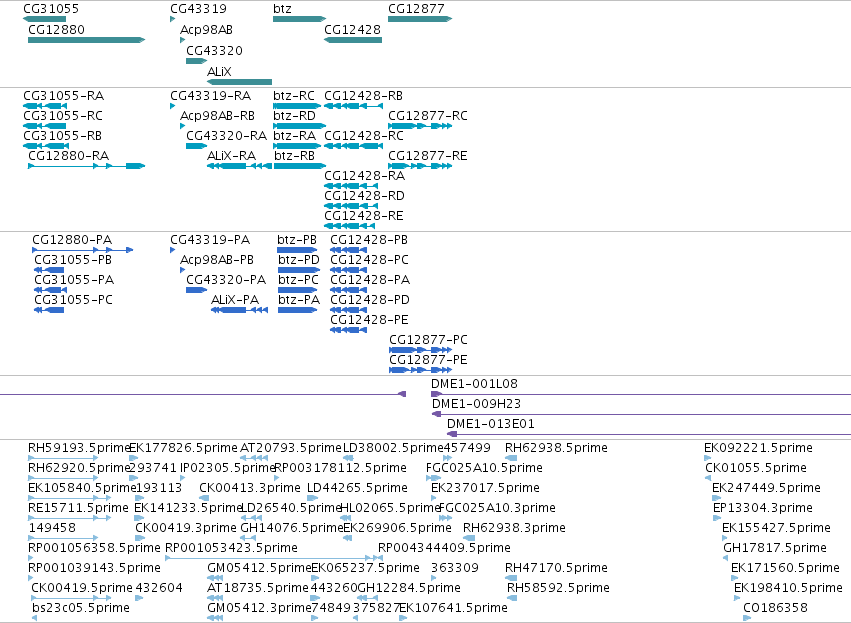Click the EK269906.5prime EST label
Image resolution: width=851 pixels, height=623 pixels.
coord(397,529)
